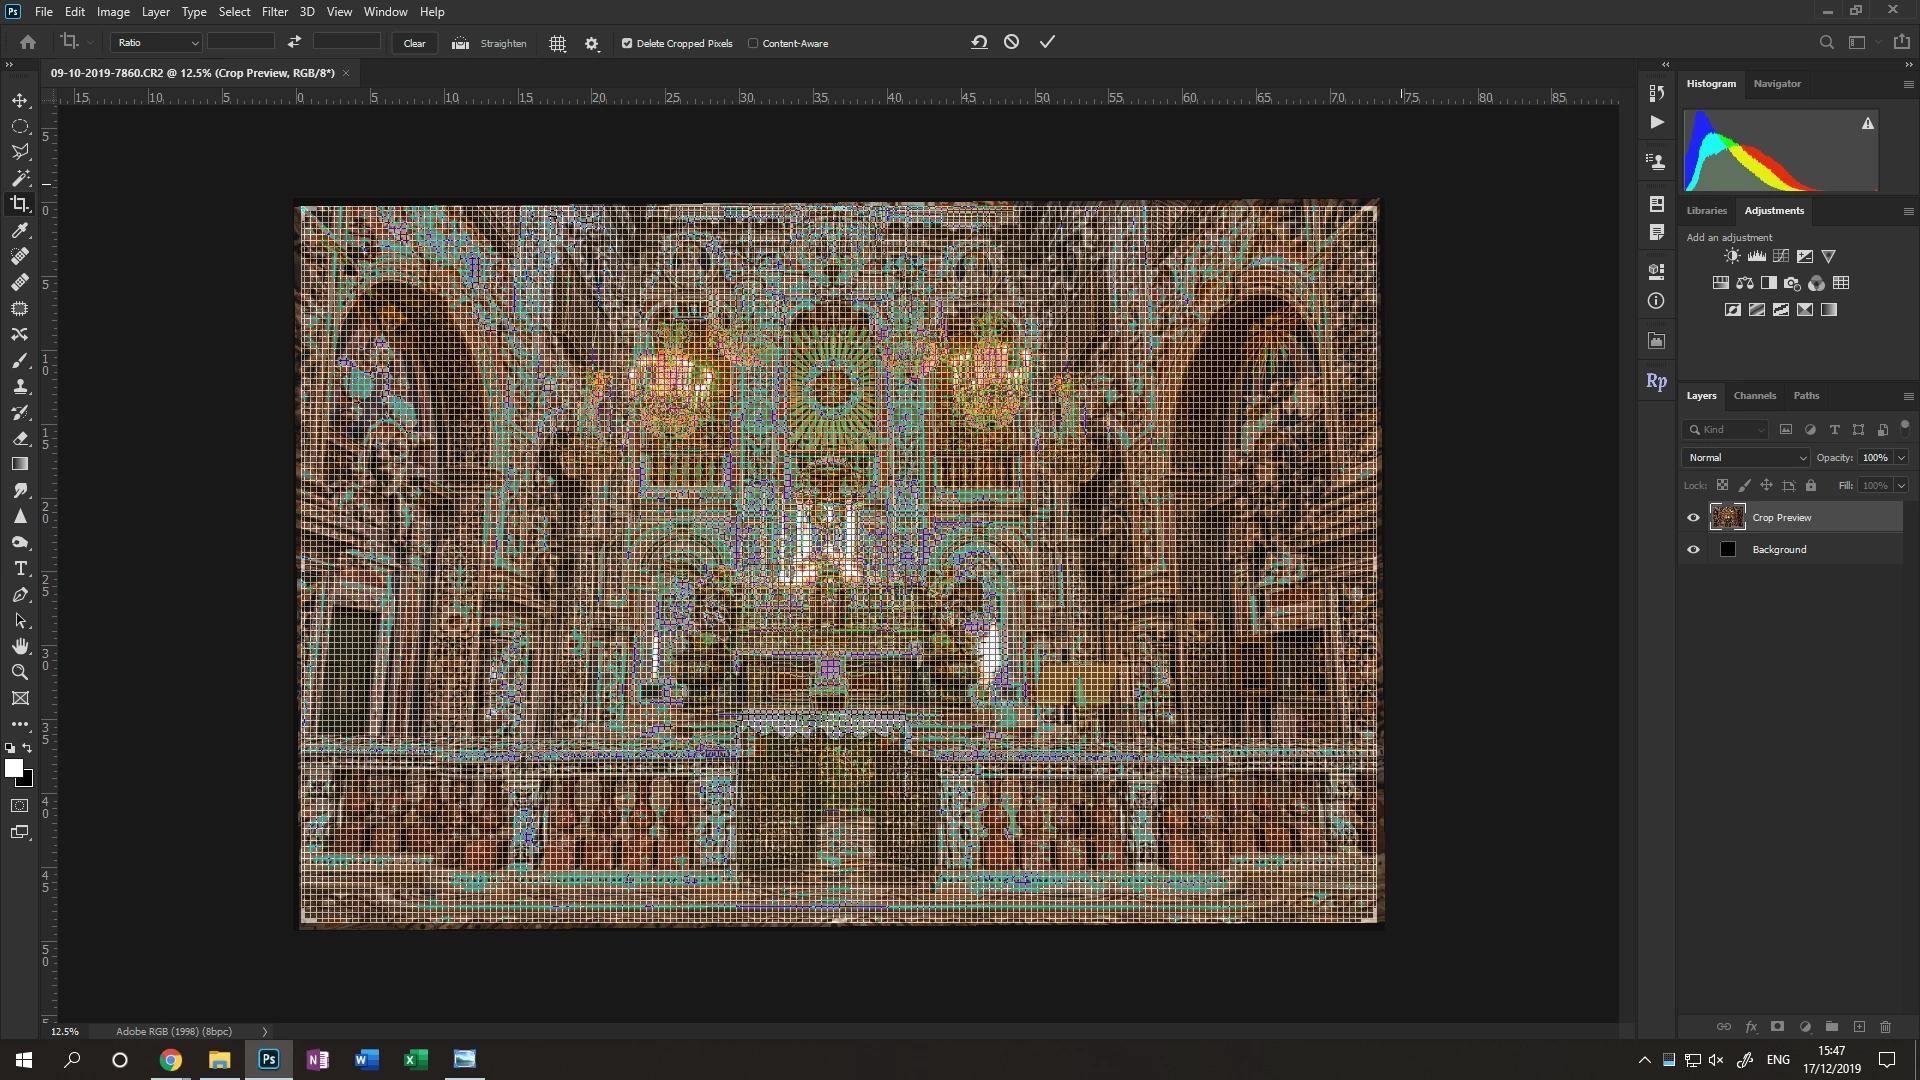Open the Normal blend mode dropdown
This screenshot has height=1080, width=1920.
[1746, 457]
